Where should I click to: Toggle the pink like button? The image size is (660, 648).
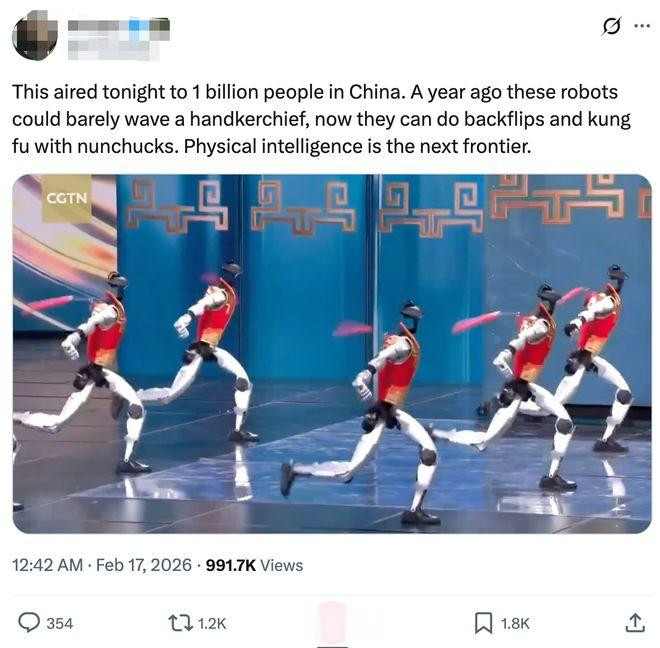(x=332, y=623)
